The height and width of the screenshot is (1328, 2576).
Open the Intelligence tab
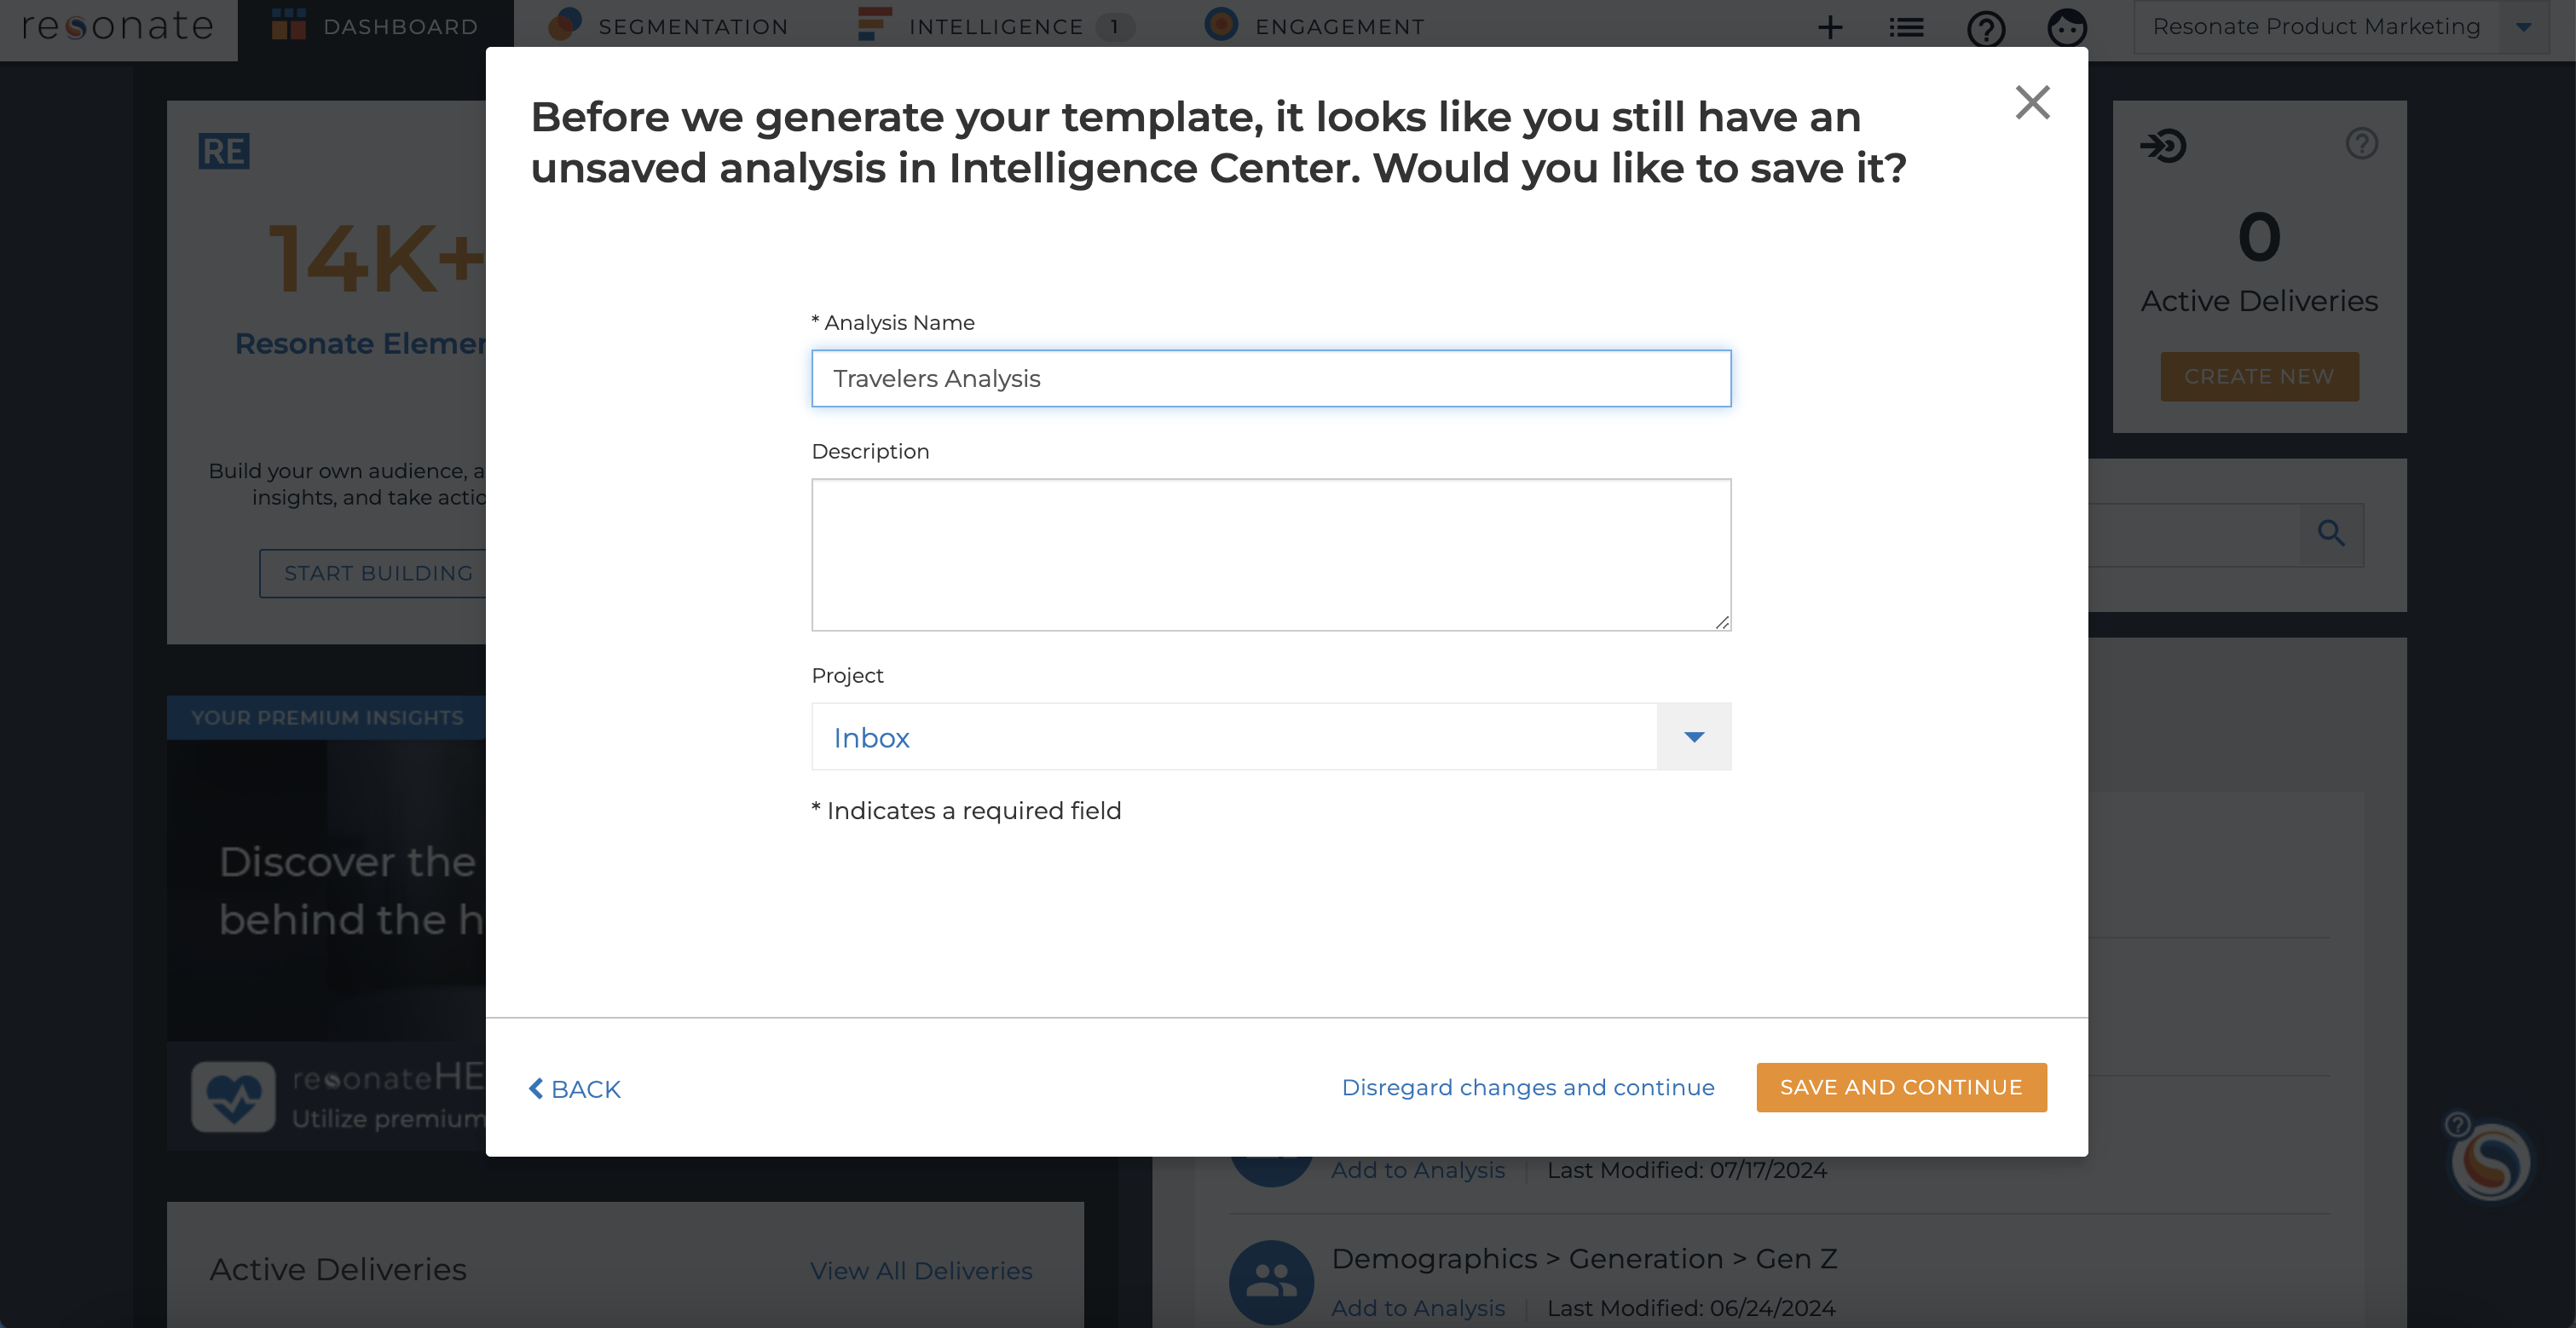[996, 27]
